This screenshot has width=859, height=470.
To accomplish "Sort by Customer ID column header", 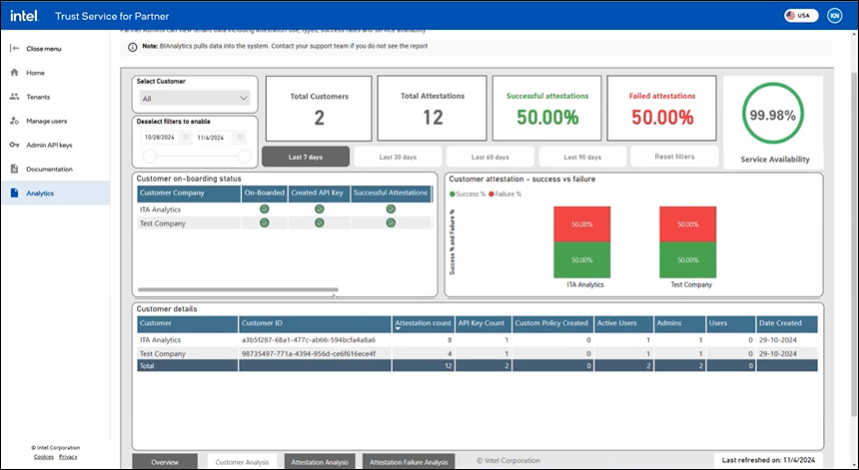I will pyautogui.click(x=315, y=324).
